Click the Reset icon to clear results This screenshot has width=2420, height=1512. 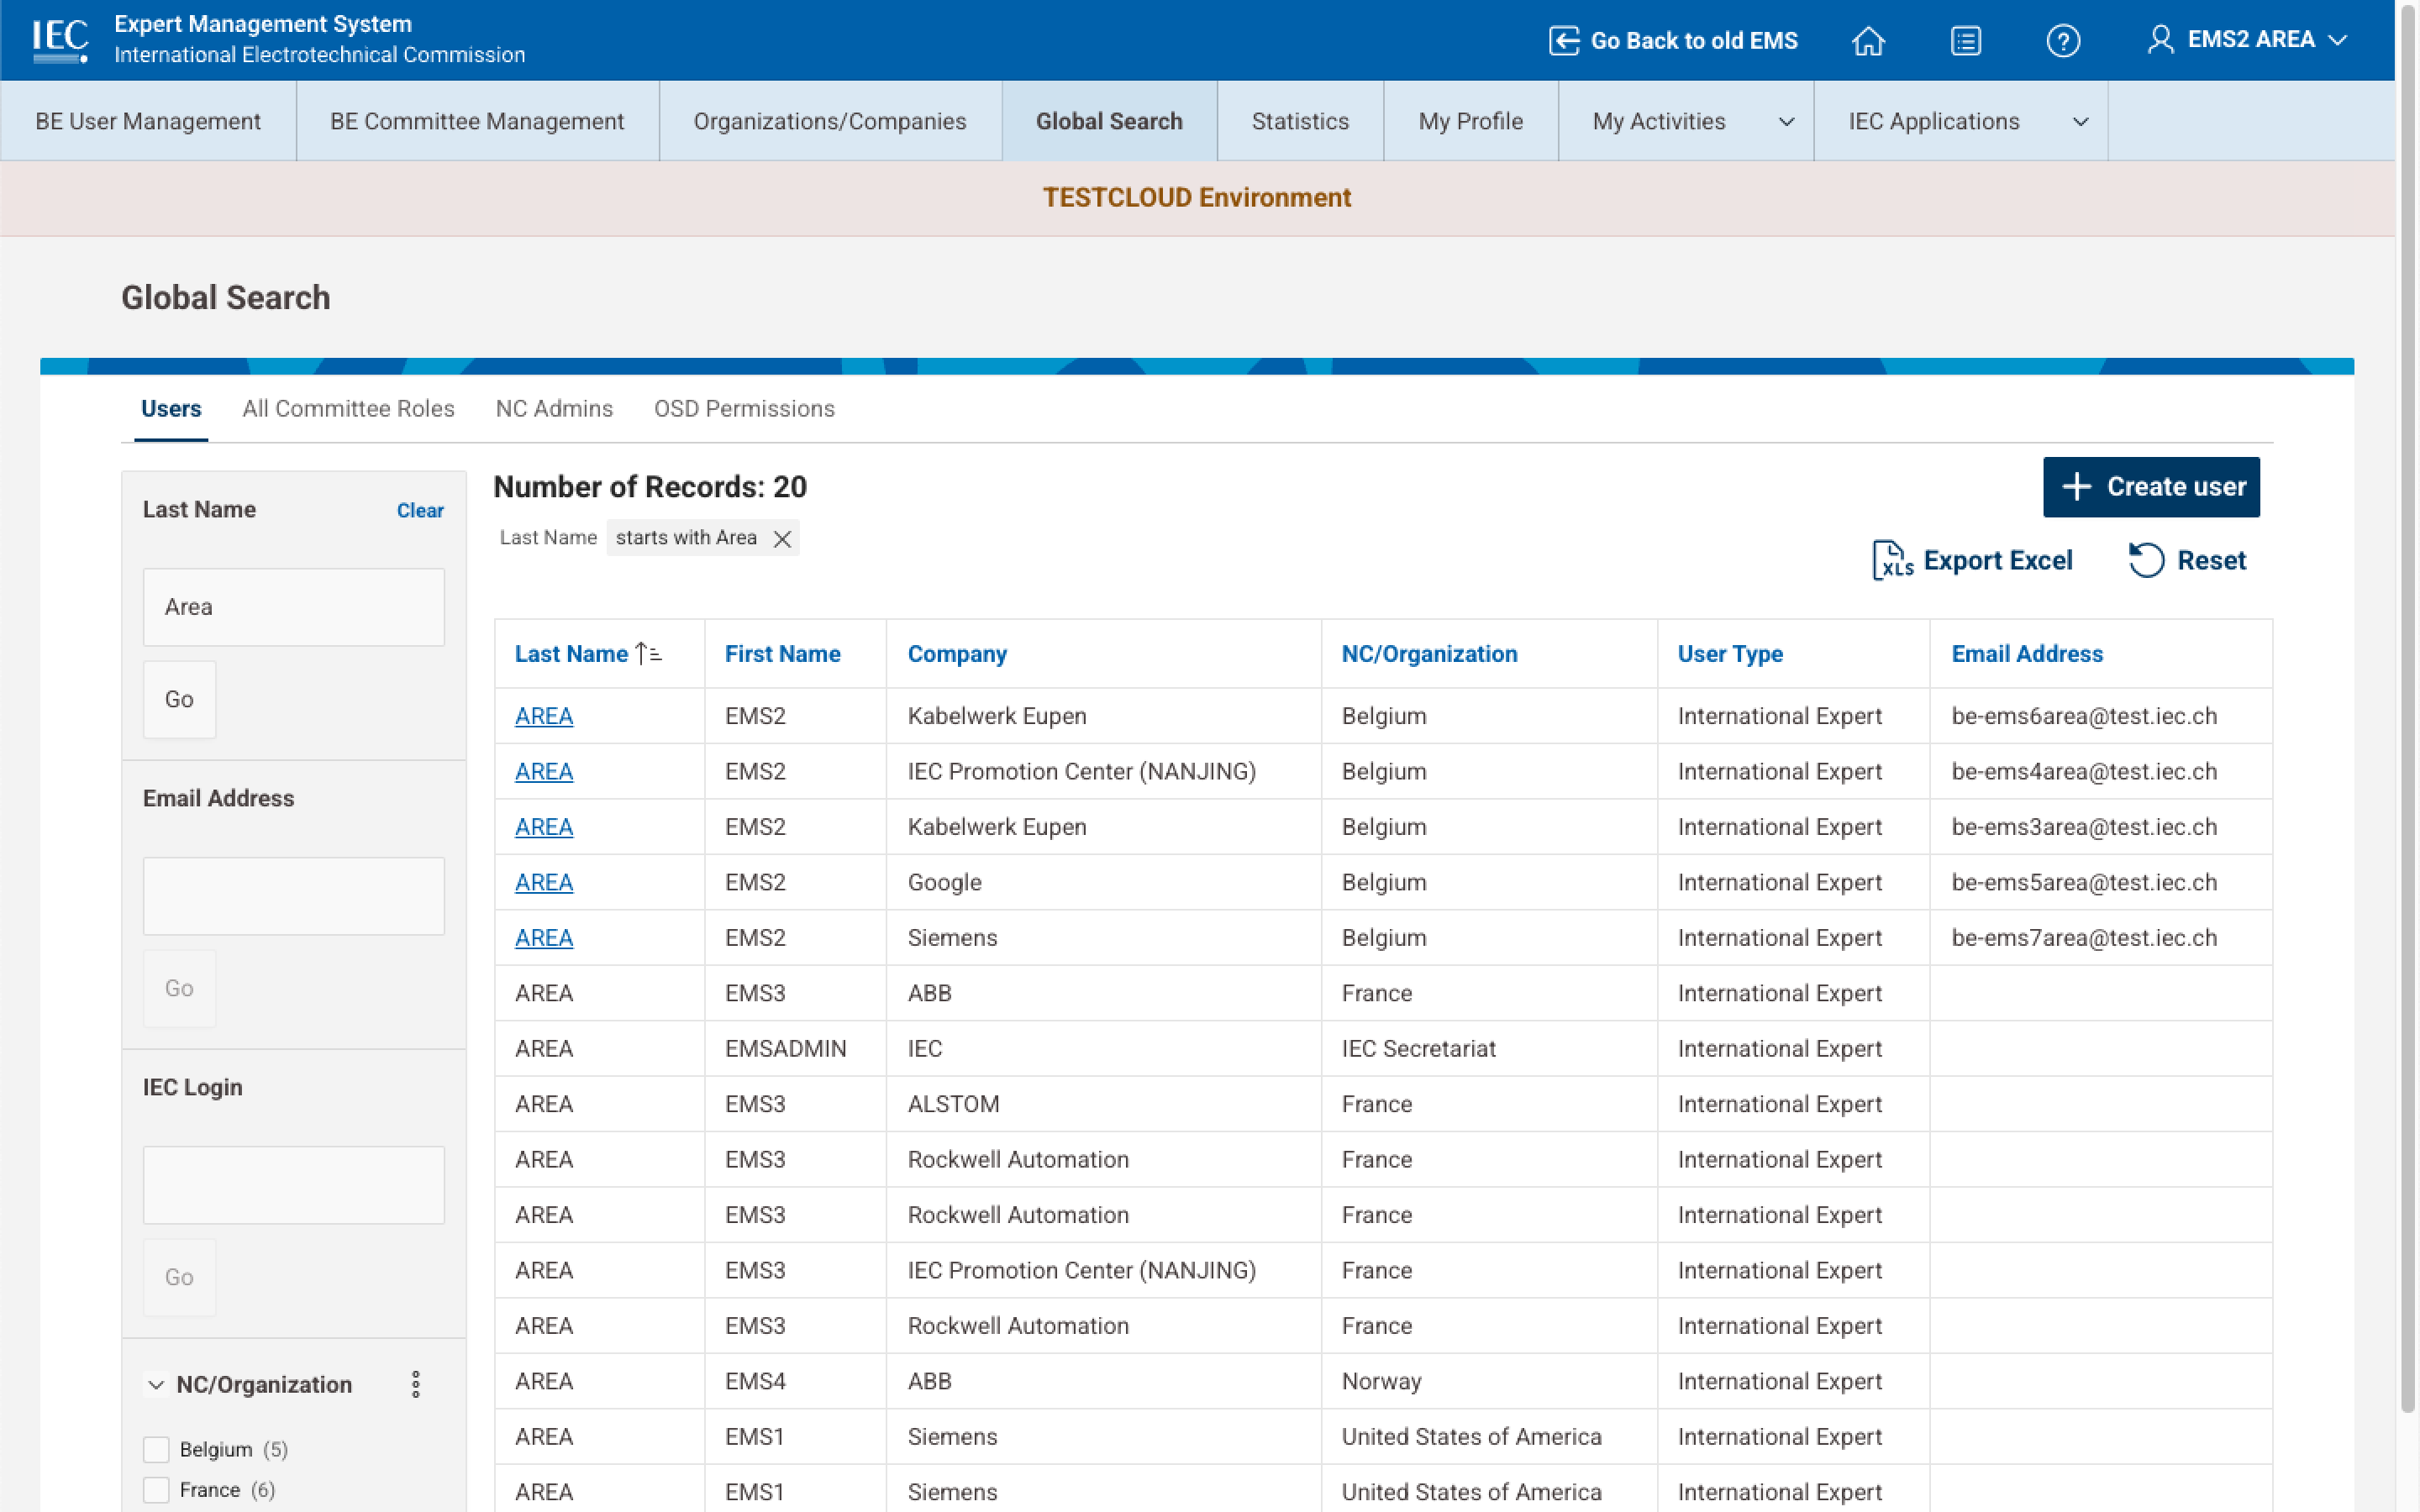[x=2146, y=560]
